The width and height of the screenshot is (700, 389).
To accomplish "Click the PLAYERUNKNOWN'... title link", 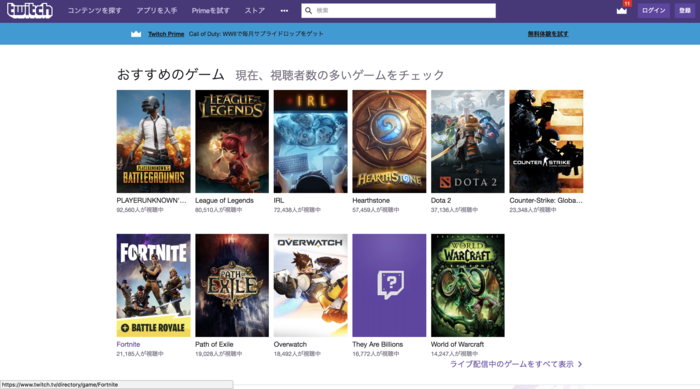I will [151, 201].
